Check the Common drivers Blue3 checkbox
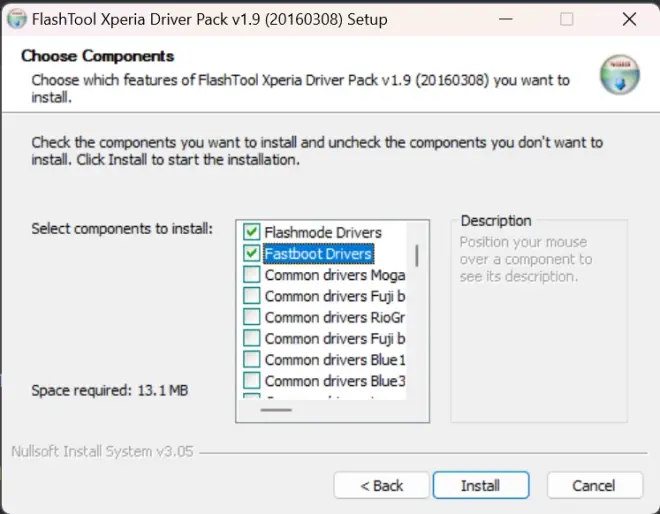 252,381
